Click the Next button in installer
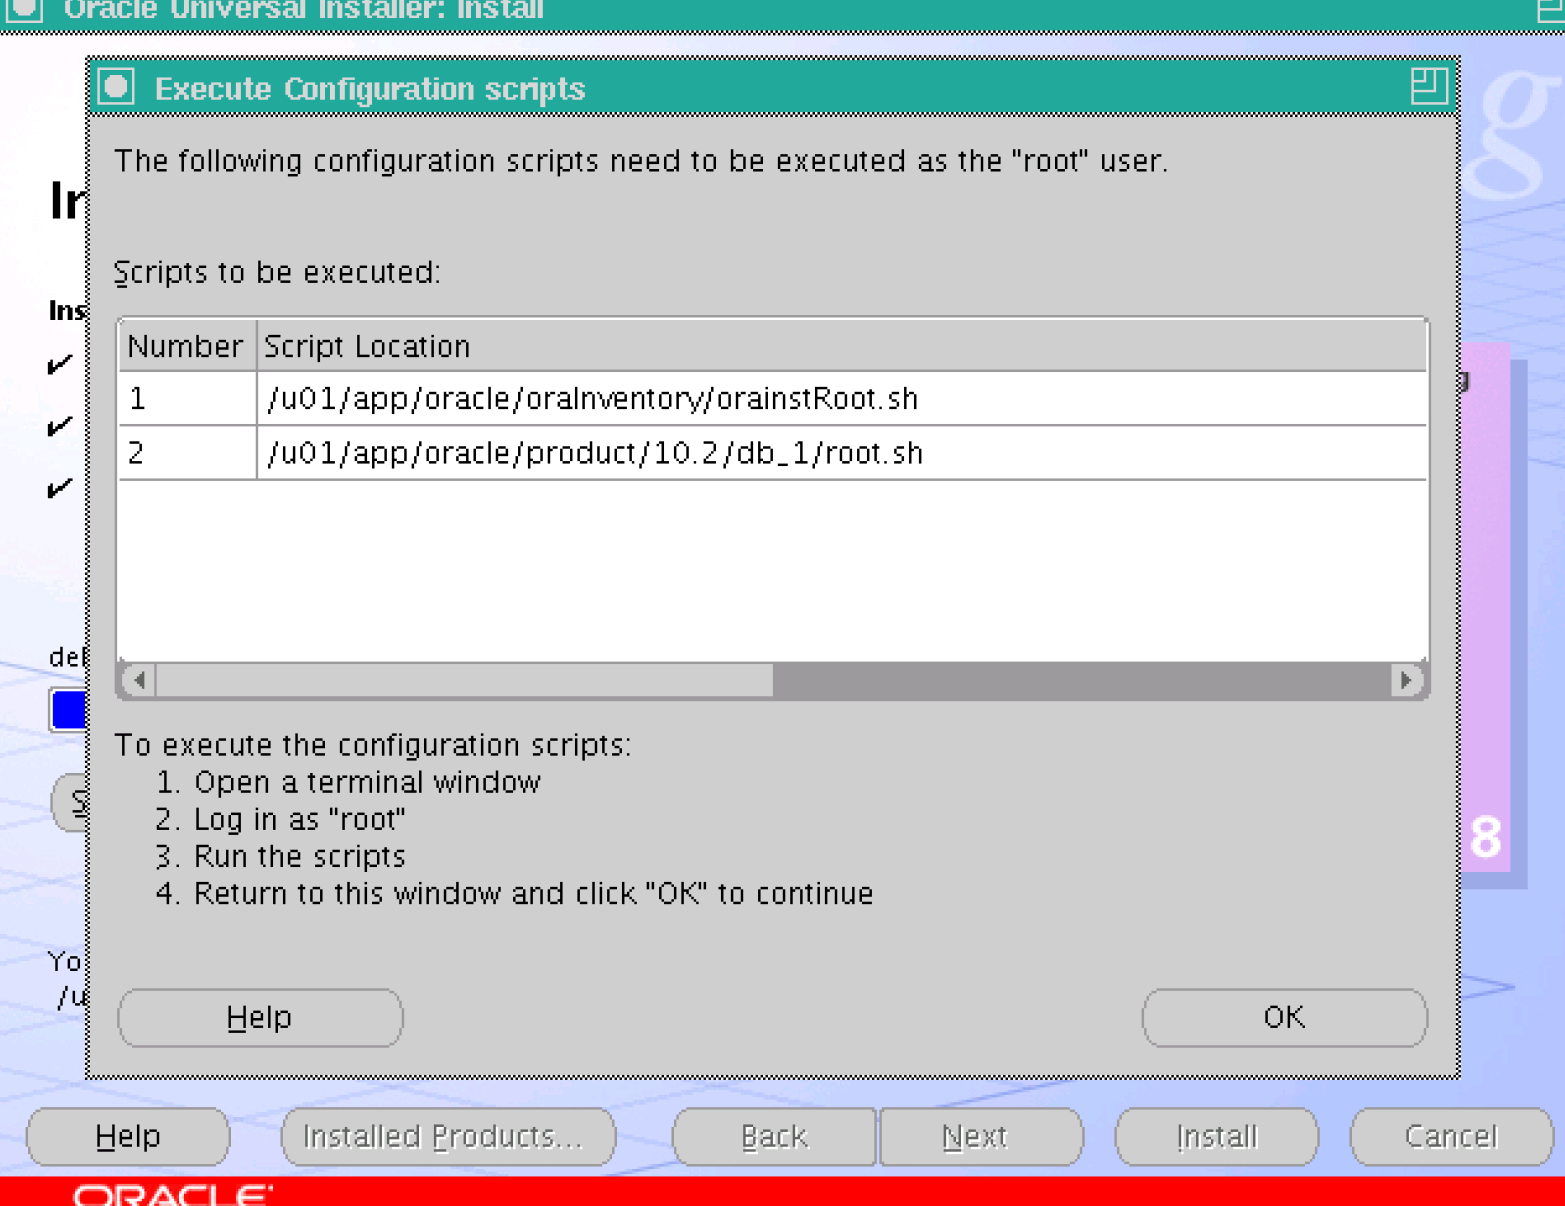 [x=980, y=1136]
